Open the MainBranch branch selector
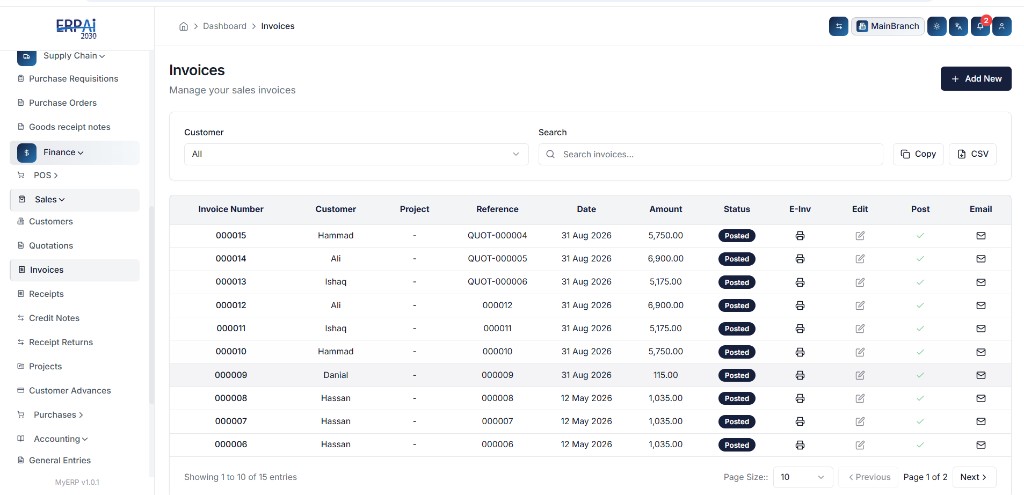This screenshot has width=1024, height=495. [888, 26]
